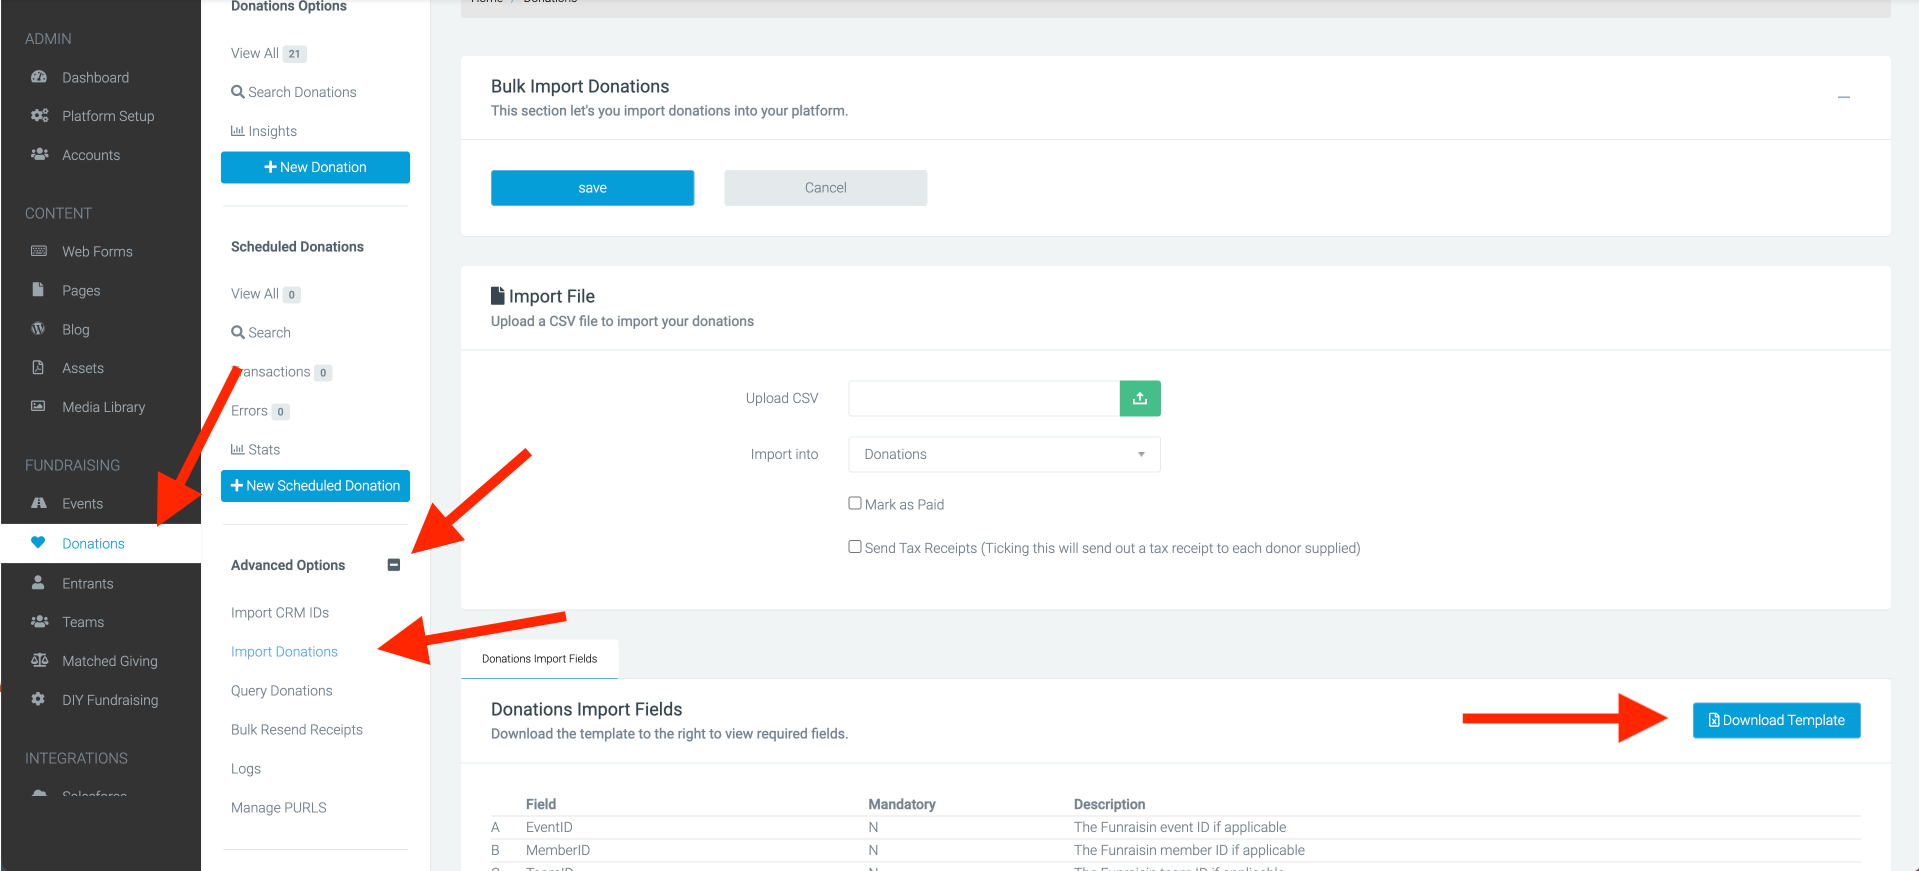
Task: Click the blue save button
Action: tap(592, 188)
